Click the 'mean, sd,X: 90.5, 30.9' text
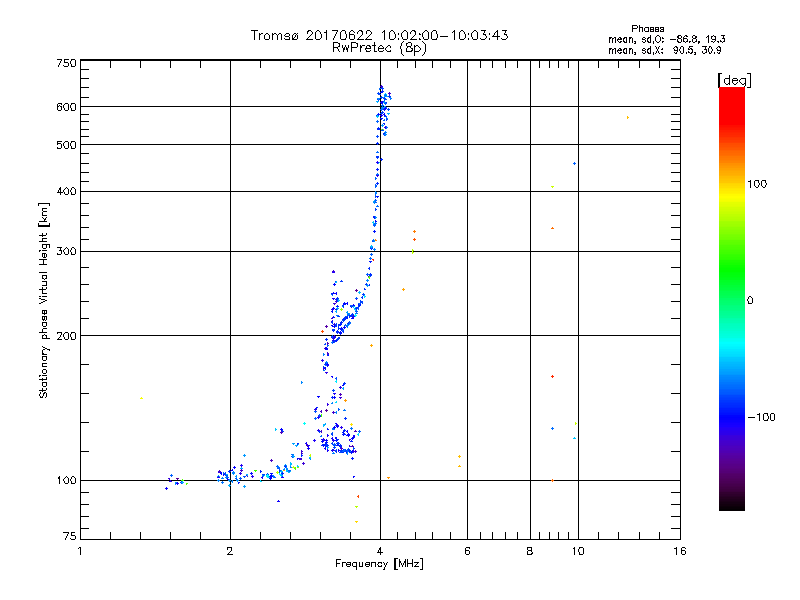800x600 pixels. click(x=664, y=50)
